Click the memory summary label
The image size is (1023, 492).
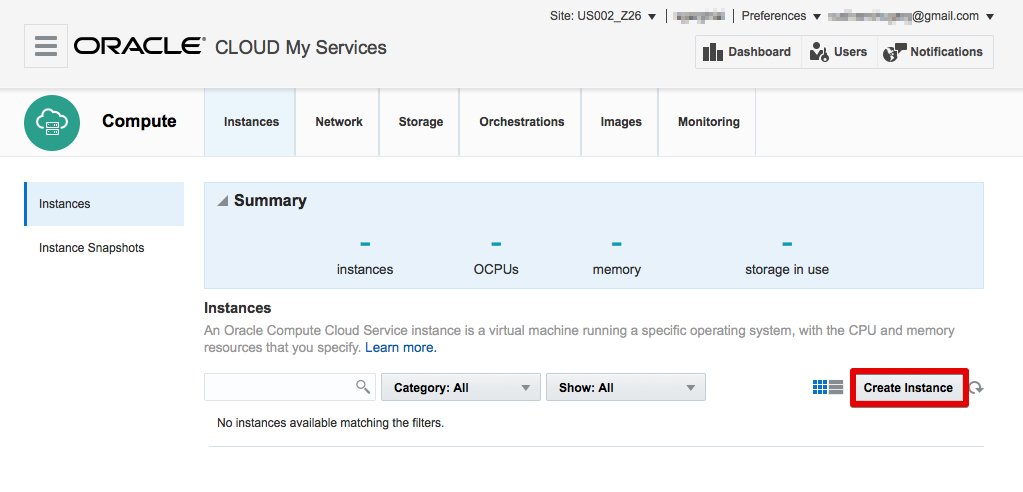click(x=617, y=269)
